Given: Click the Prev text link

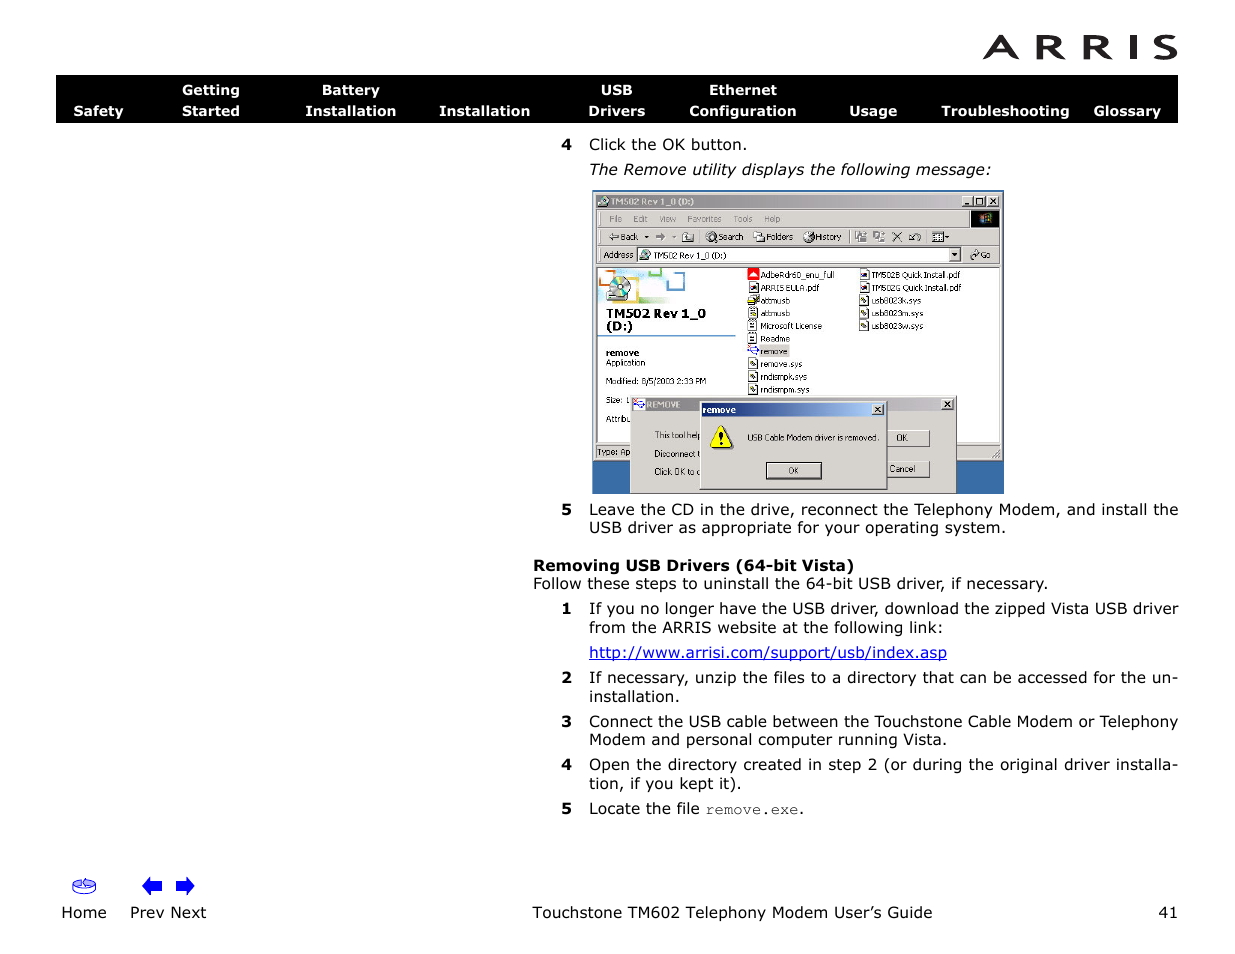Looking at the screenshot, I should 147,913.
